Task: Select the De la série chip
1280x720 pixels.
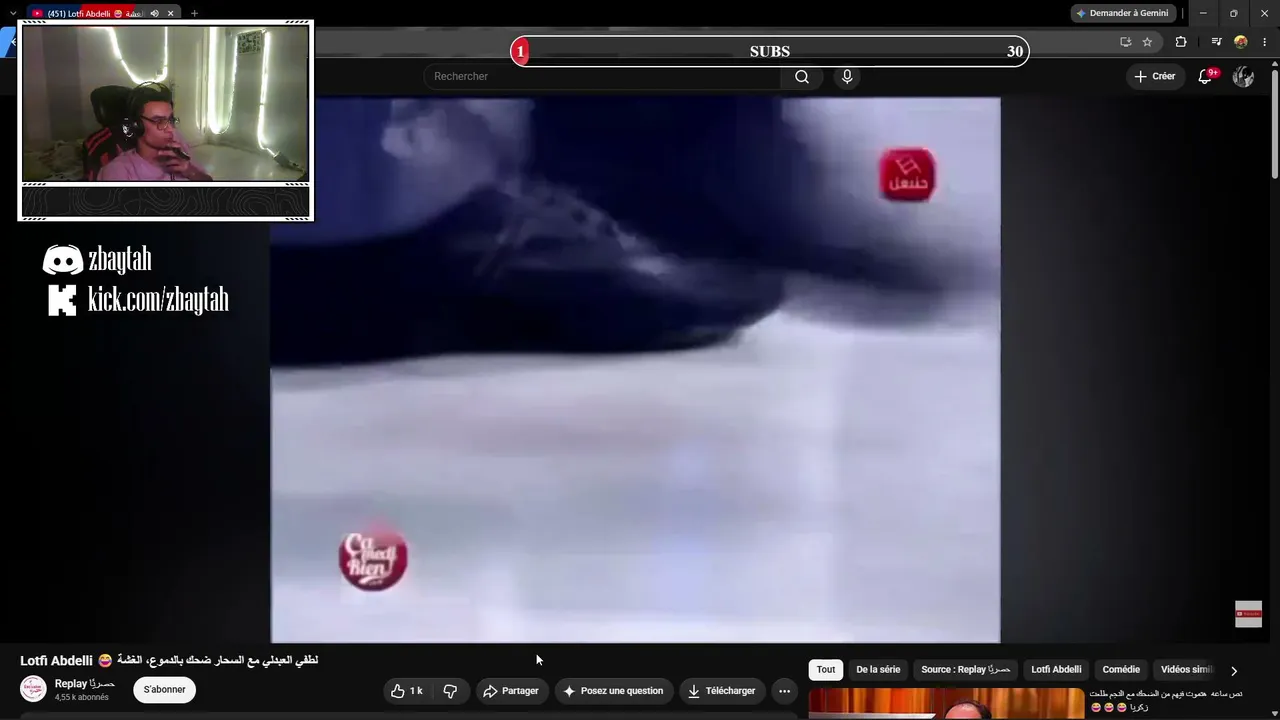Action: coord(878,670)
